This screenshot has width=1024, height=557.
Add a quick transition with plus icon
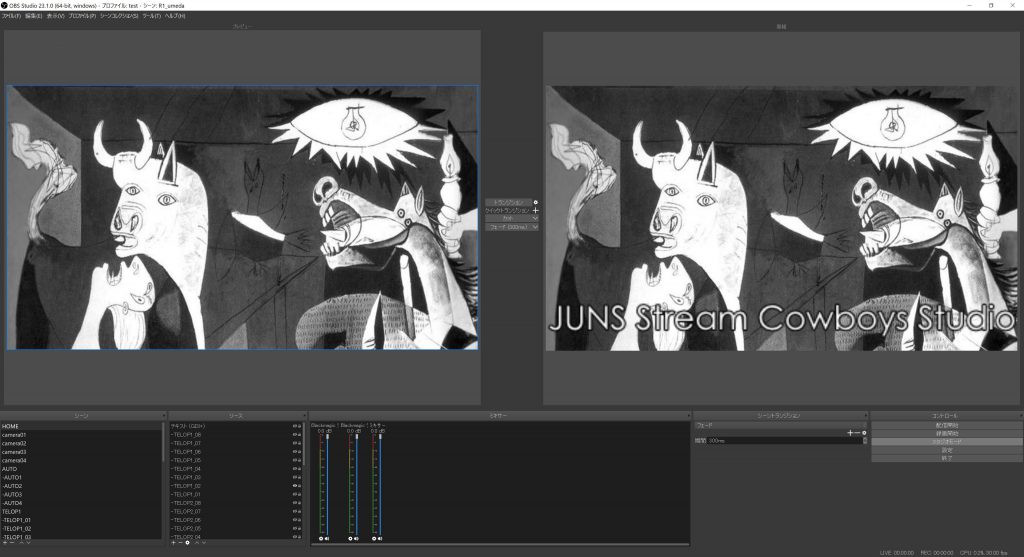[536, 210]
